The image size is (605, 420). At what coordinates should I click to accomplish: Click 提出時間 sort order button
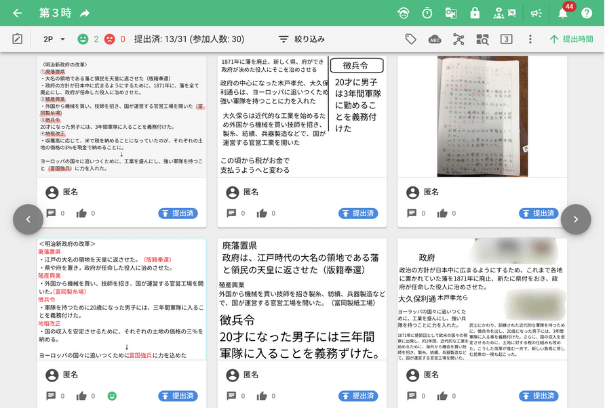(571, 39)
